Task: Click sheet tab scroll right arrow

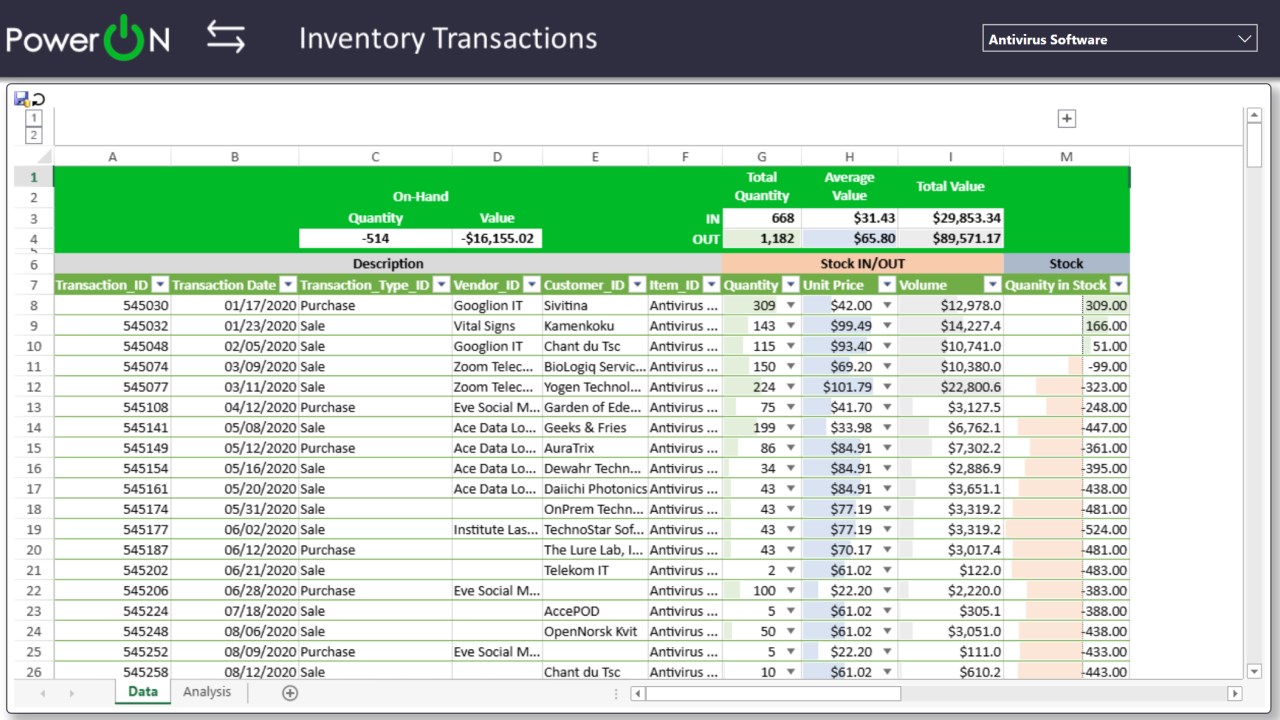Action: pyautogui.click(x=71, y=693)
